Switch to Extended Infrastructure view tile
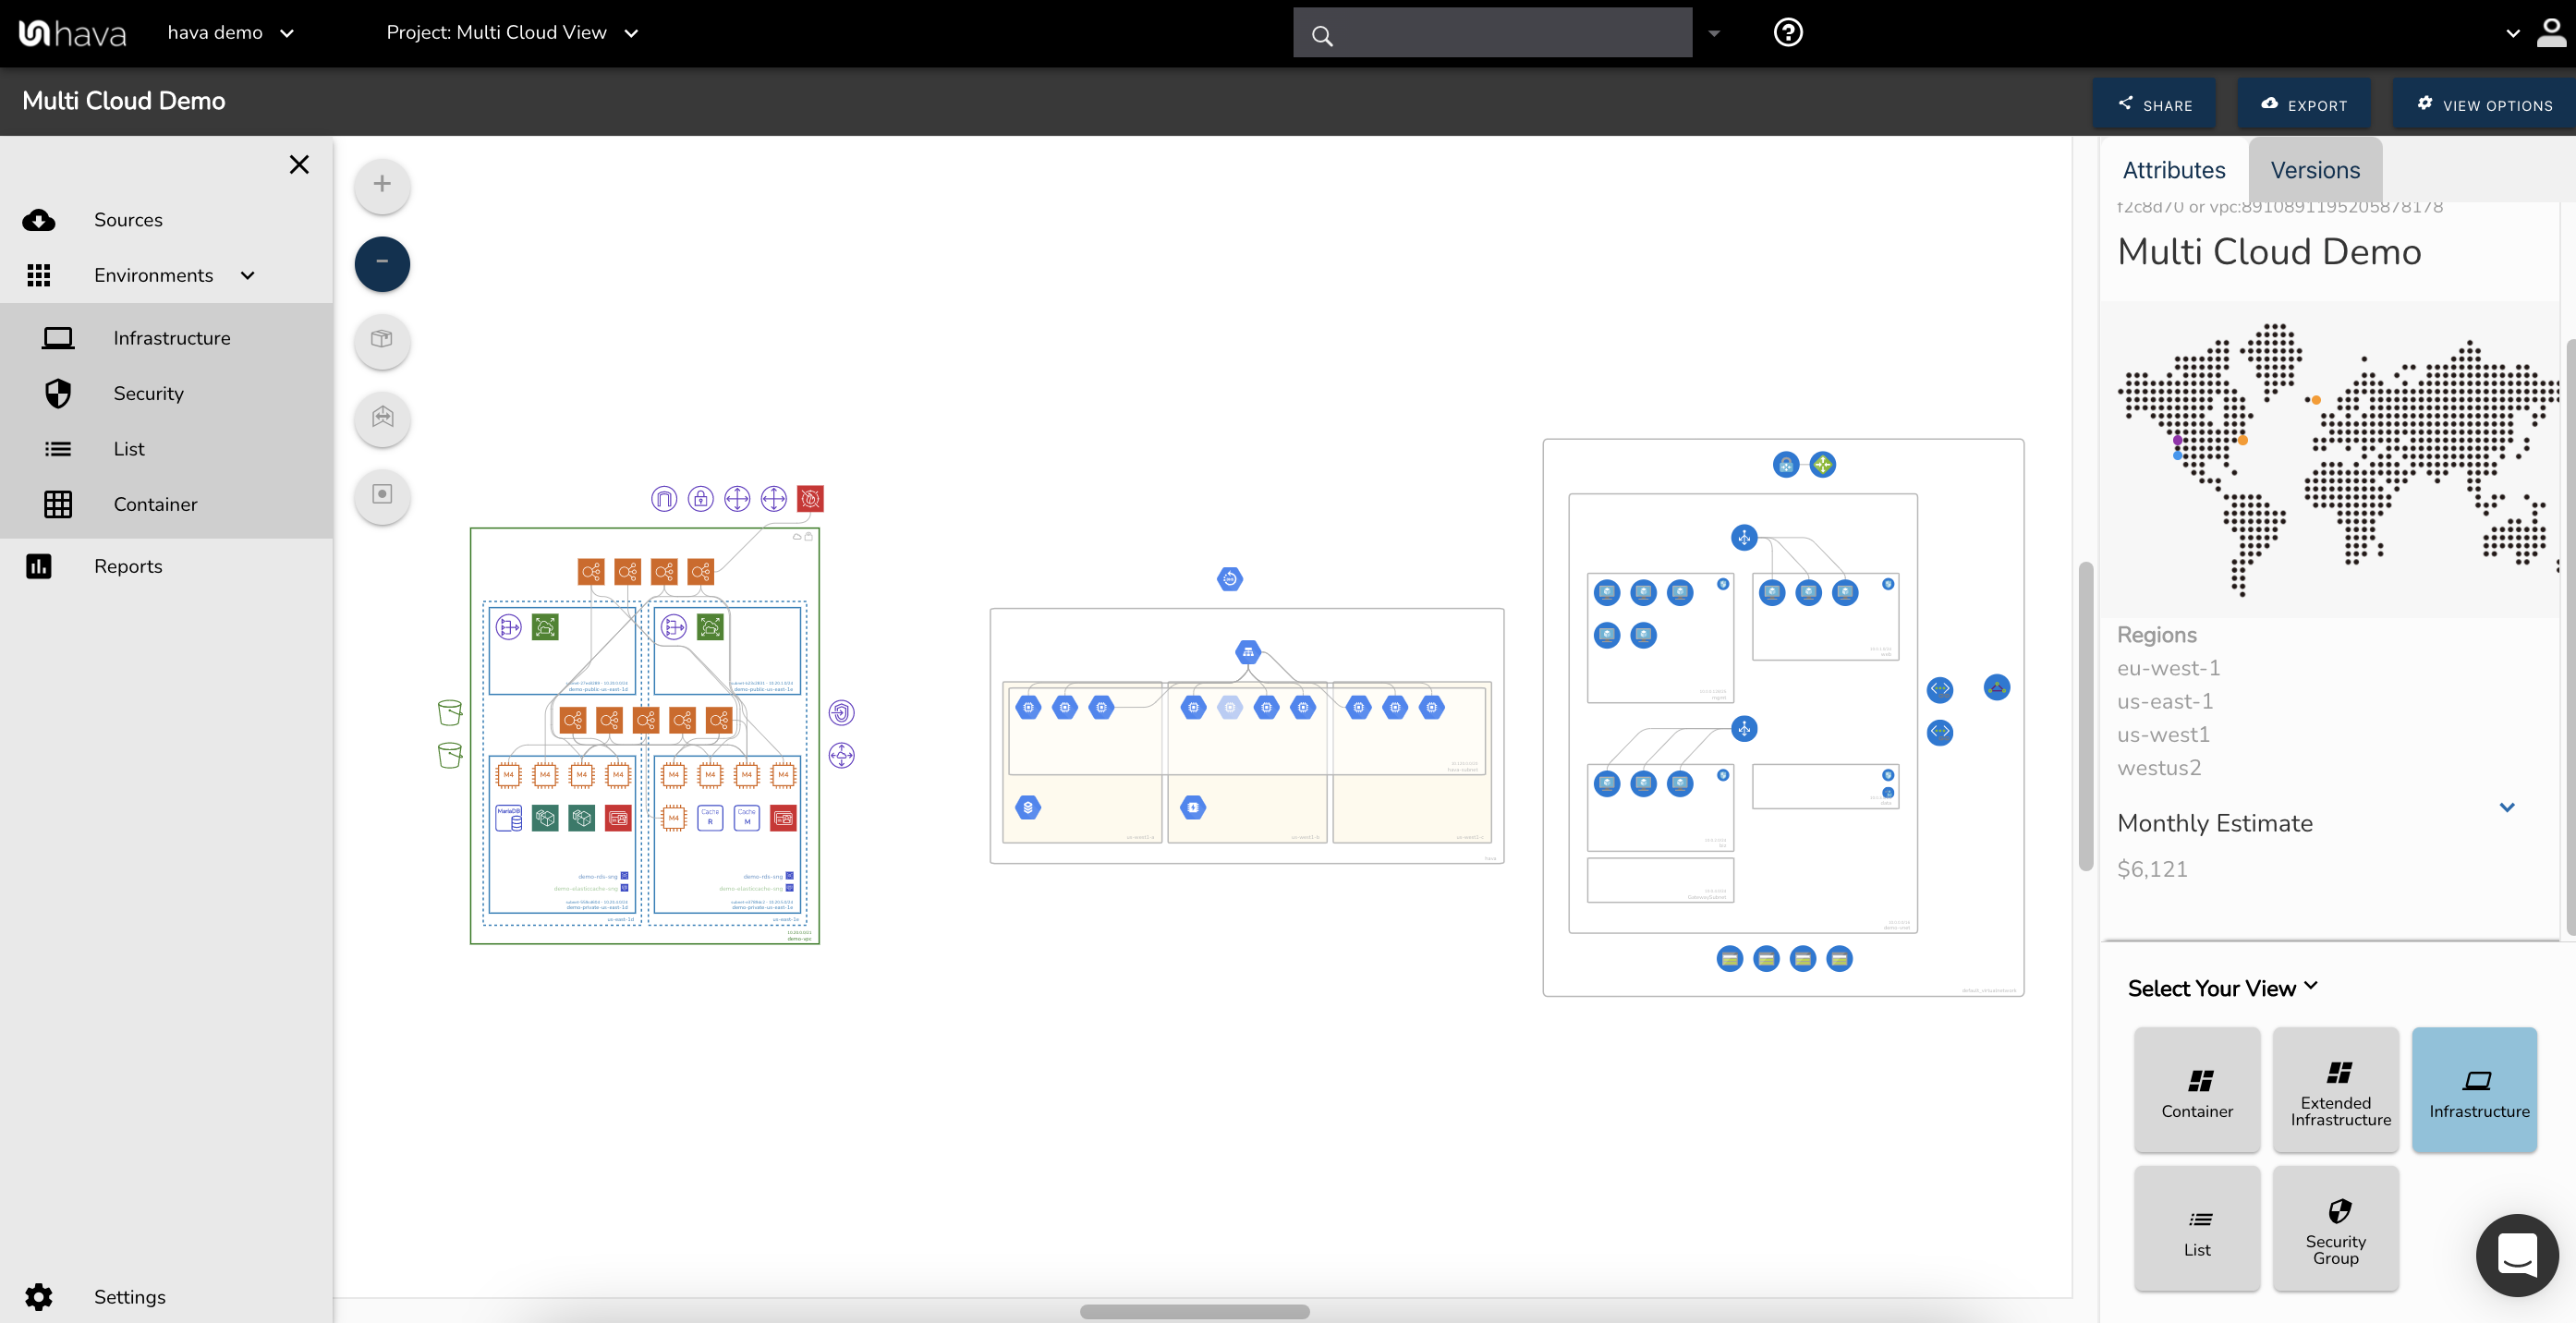This screenshot has height=1323, width=2576. [2335, 1090]
